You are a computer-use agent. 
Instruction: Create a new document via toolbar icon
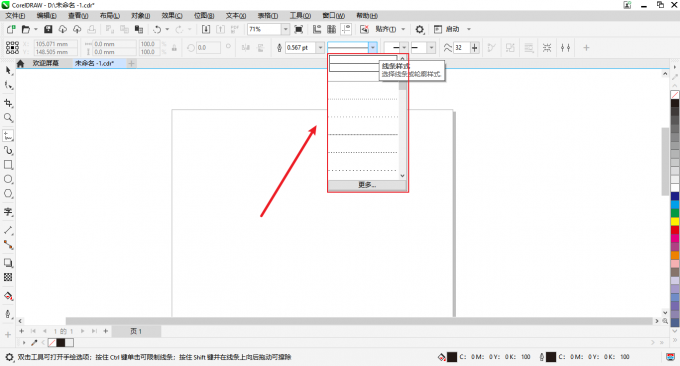[11, 29]
